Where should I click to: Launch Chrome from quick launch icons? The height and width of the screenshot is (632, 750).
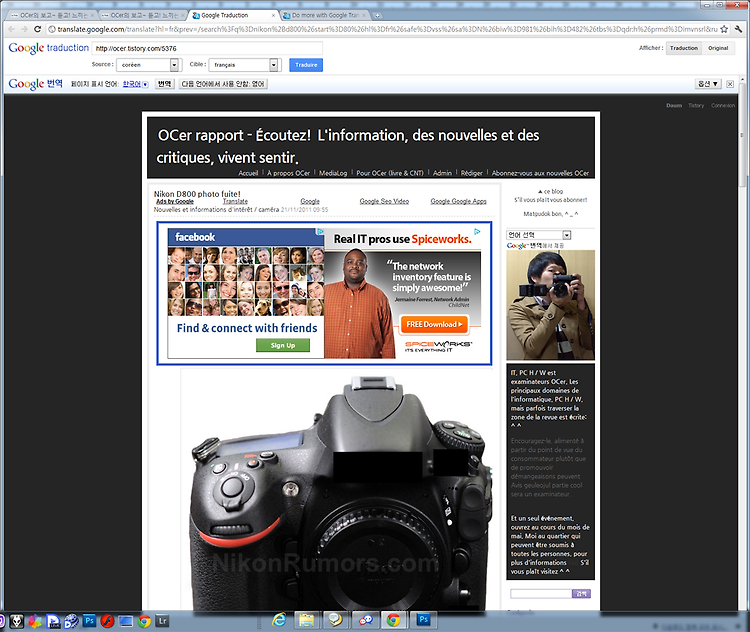[144, 621]
